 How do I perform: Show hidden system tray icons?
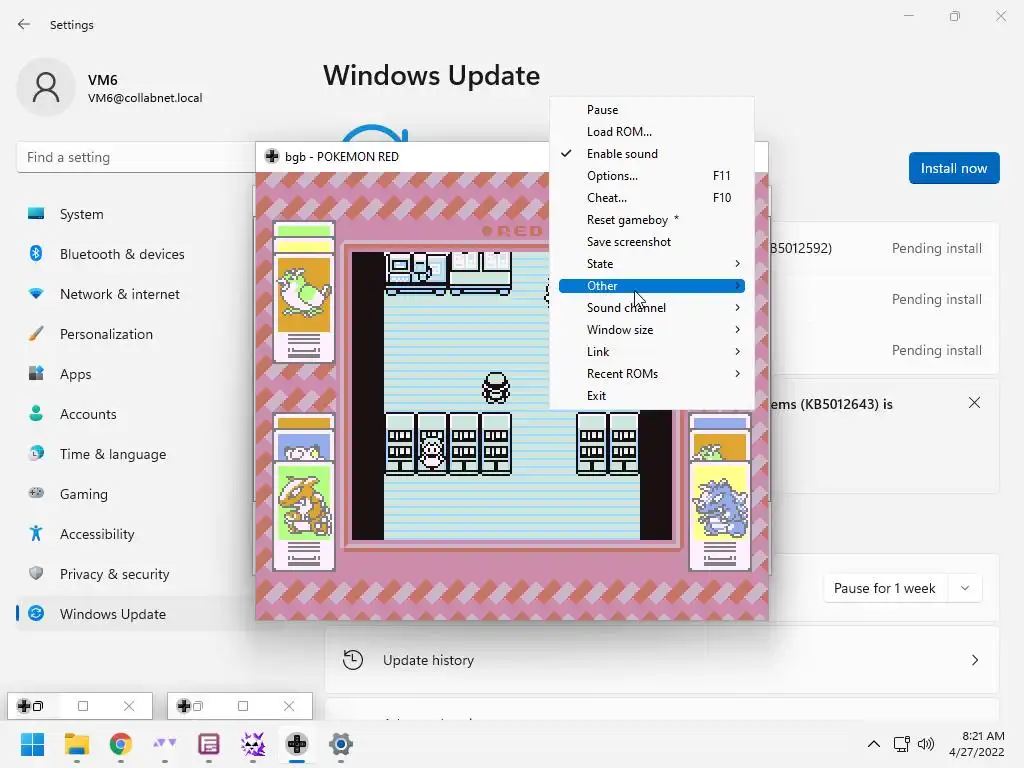873,744
